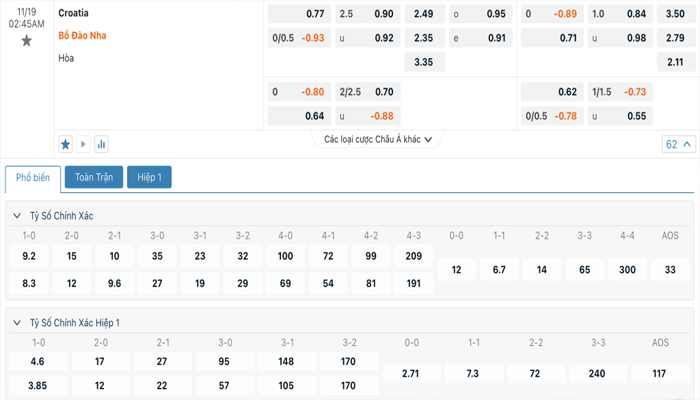
Task: Expand 'Các loại cược Châu Á khác' dropdown
Action: tap(378, 140)
